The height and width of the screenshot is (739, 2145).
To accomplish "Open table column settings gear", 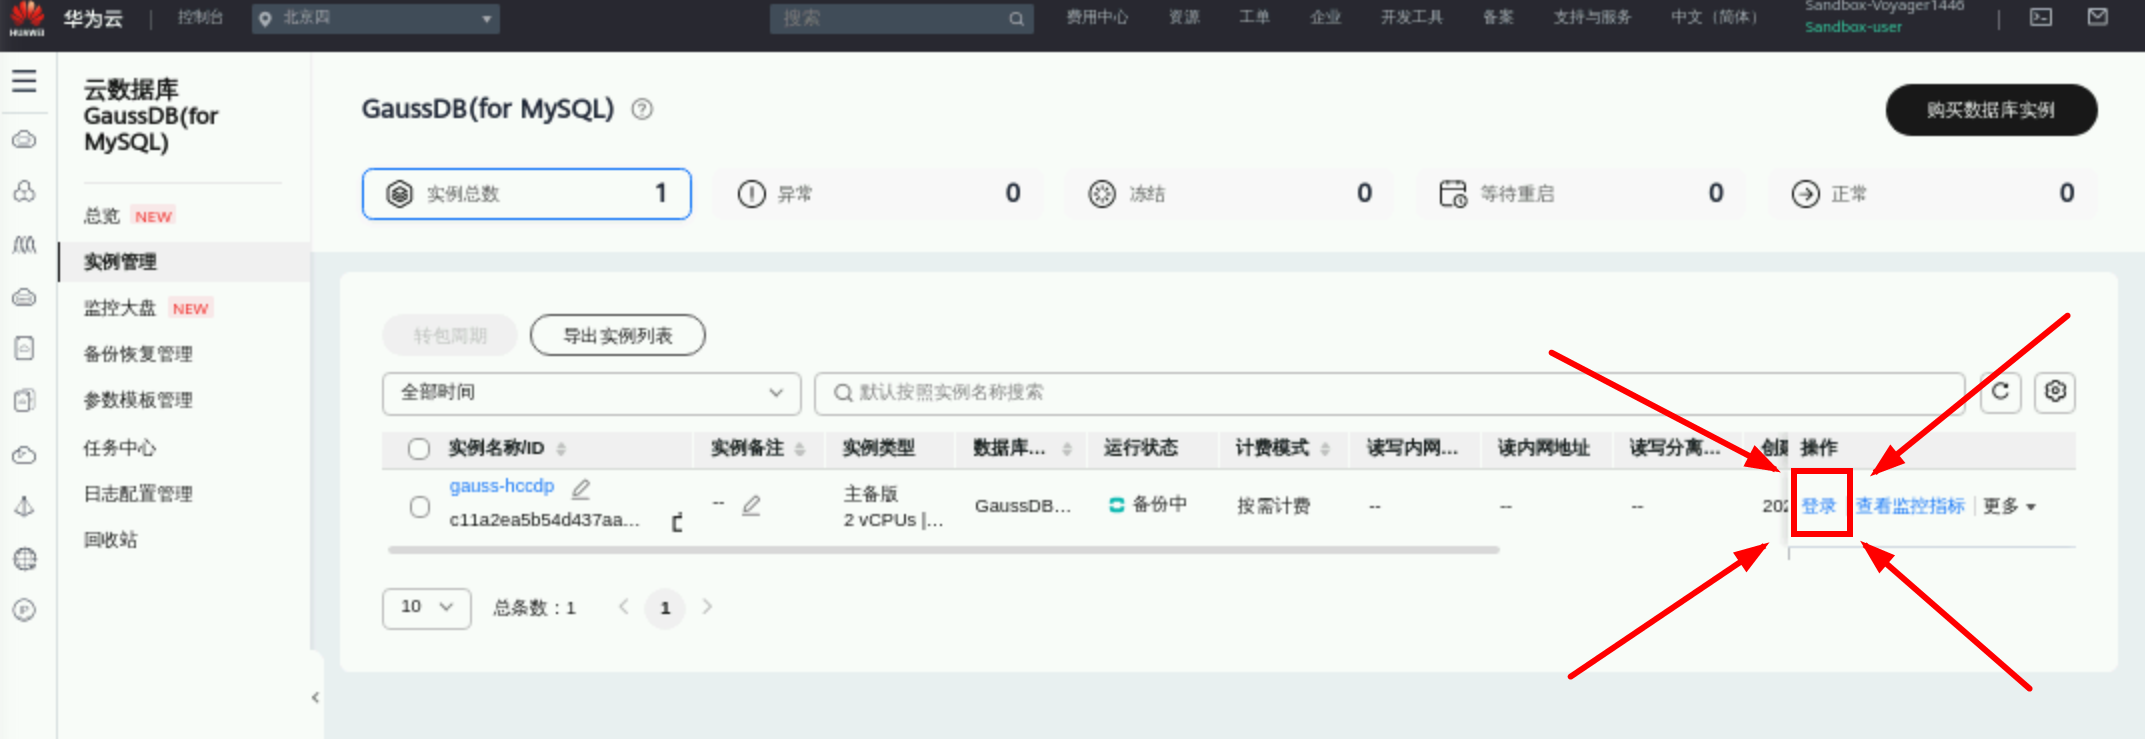I will [x=2055, y=392].
